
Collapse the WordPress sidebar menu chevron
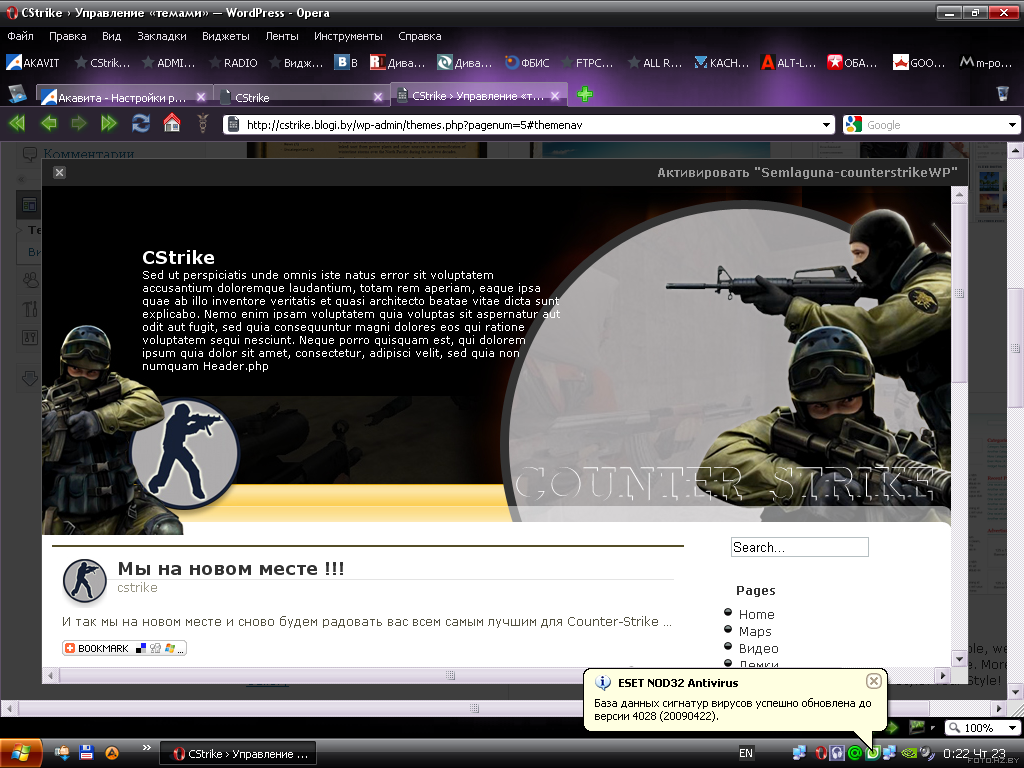click(22, 179)
